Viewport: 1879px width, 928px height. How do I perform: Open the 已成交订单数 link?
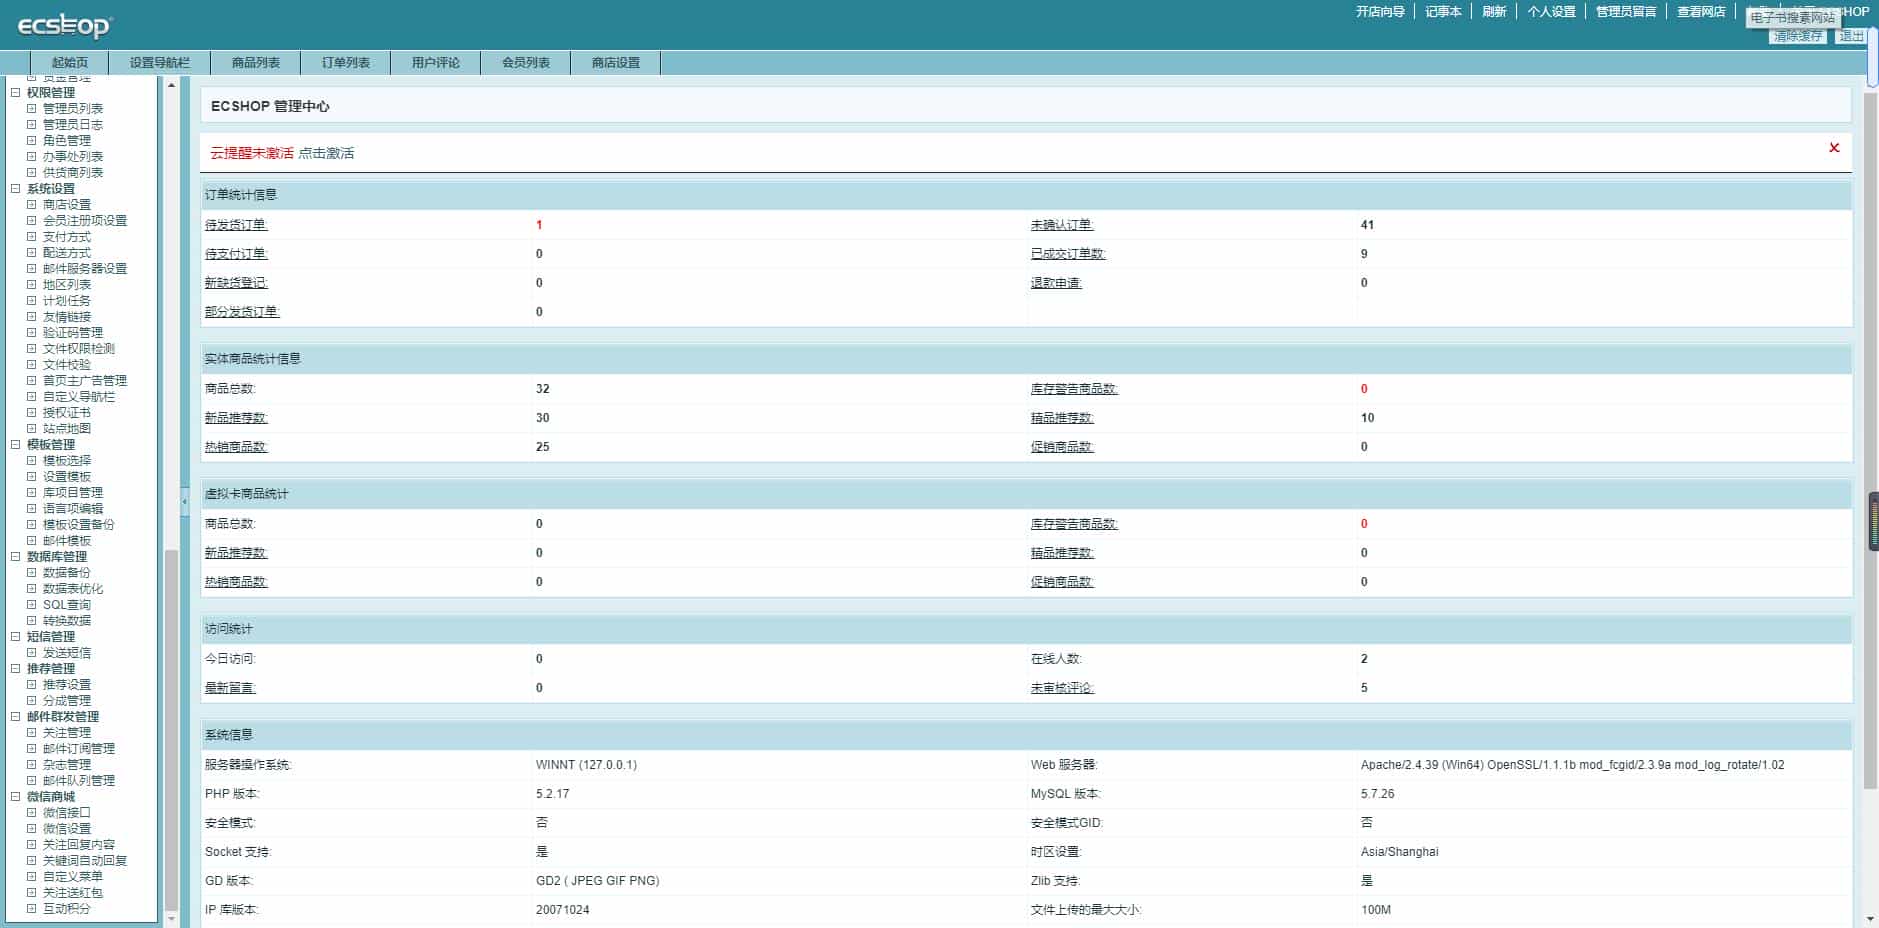tap(1068, 254)
